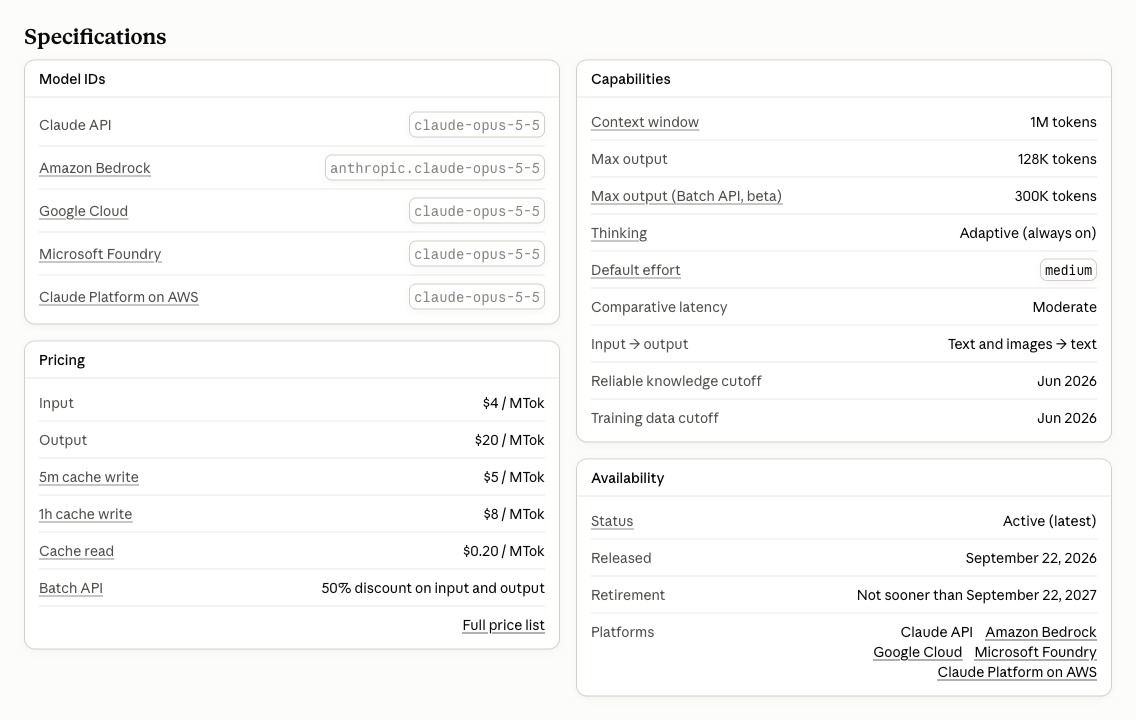Select the Retirement row label
This screenshot has height=720, width=1136.
coord(627,595)
